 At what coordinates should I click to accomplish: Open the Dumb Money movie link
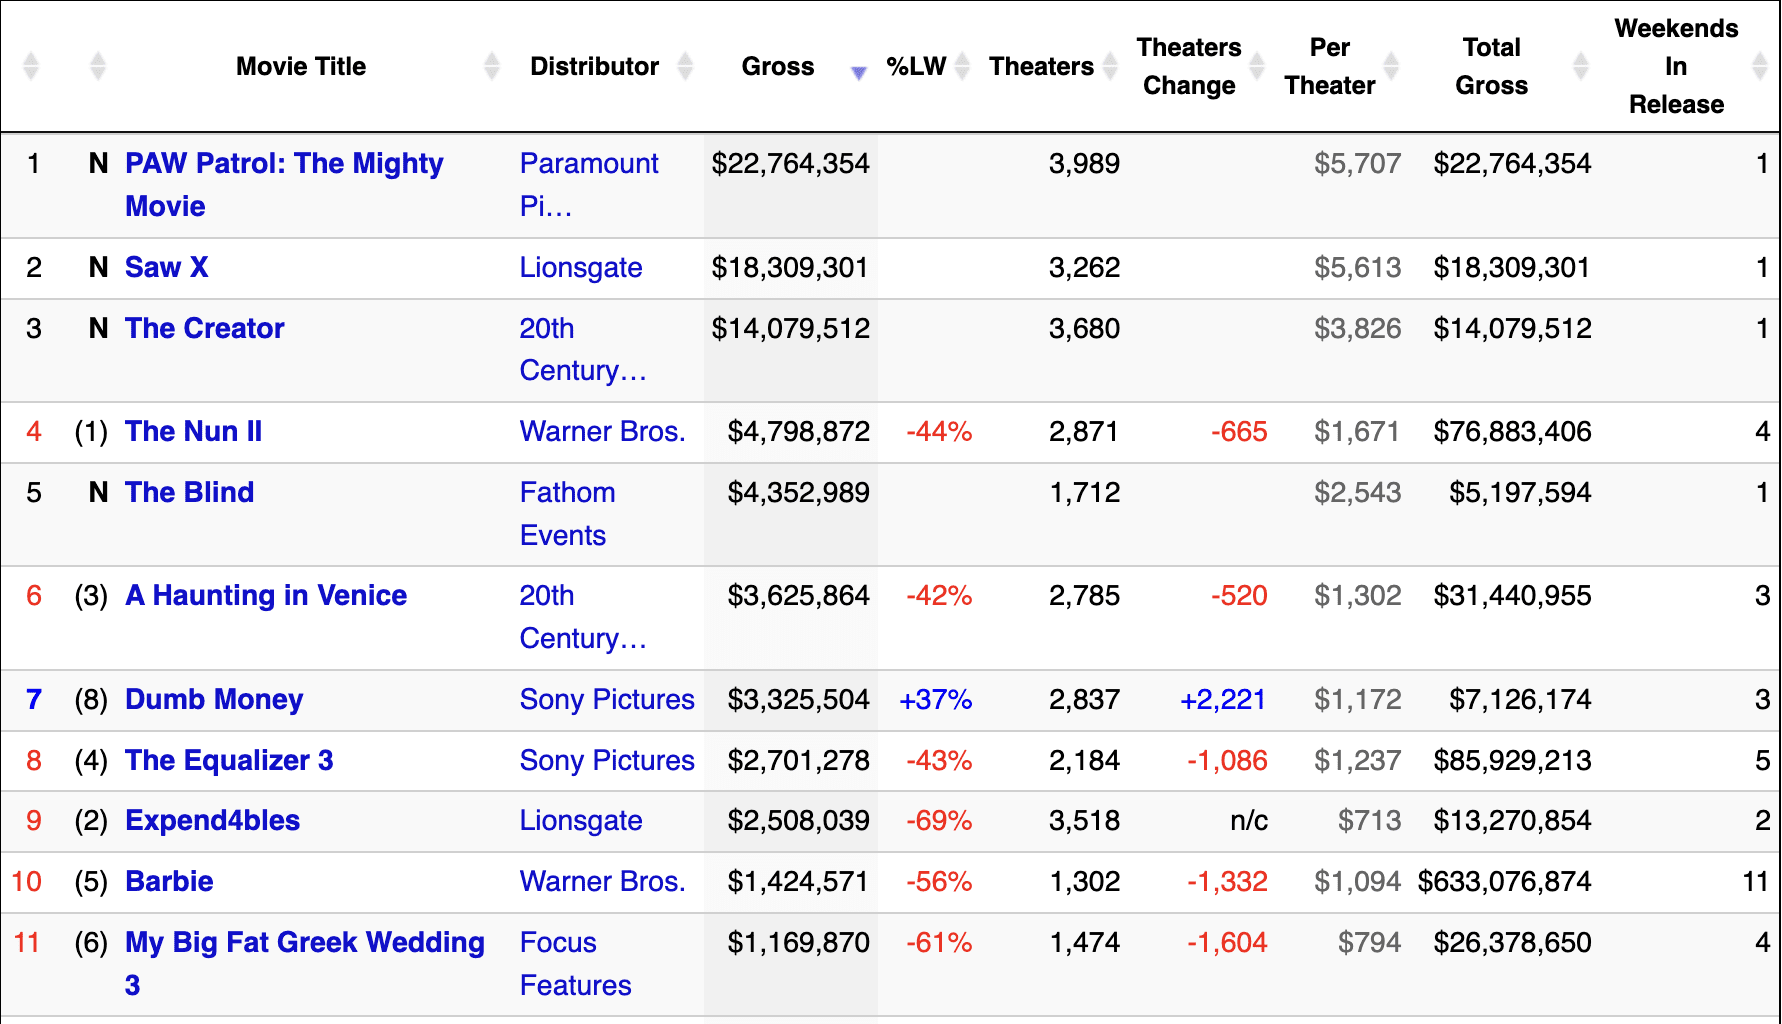214,699
